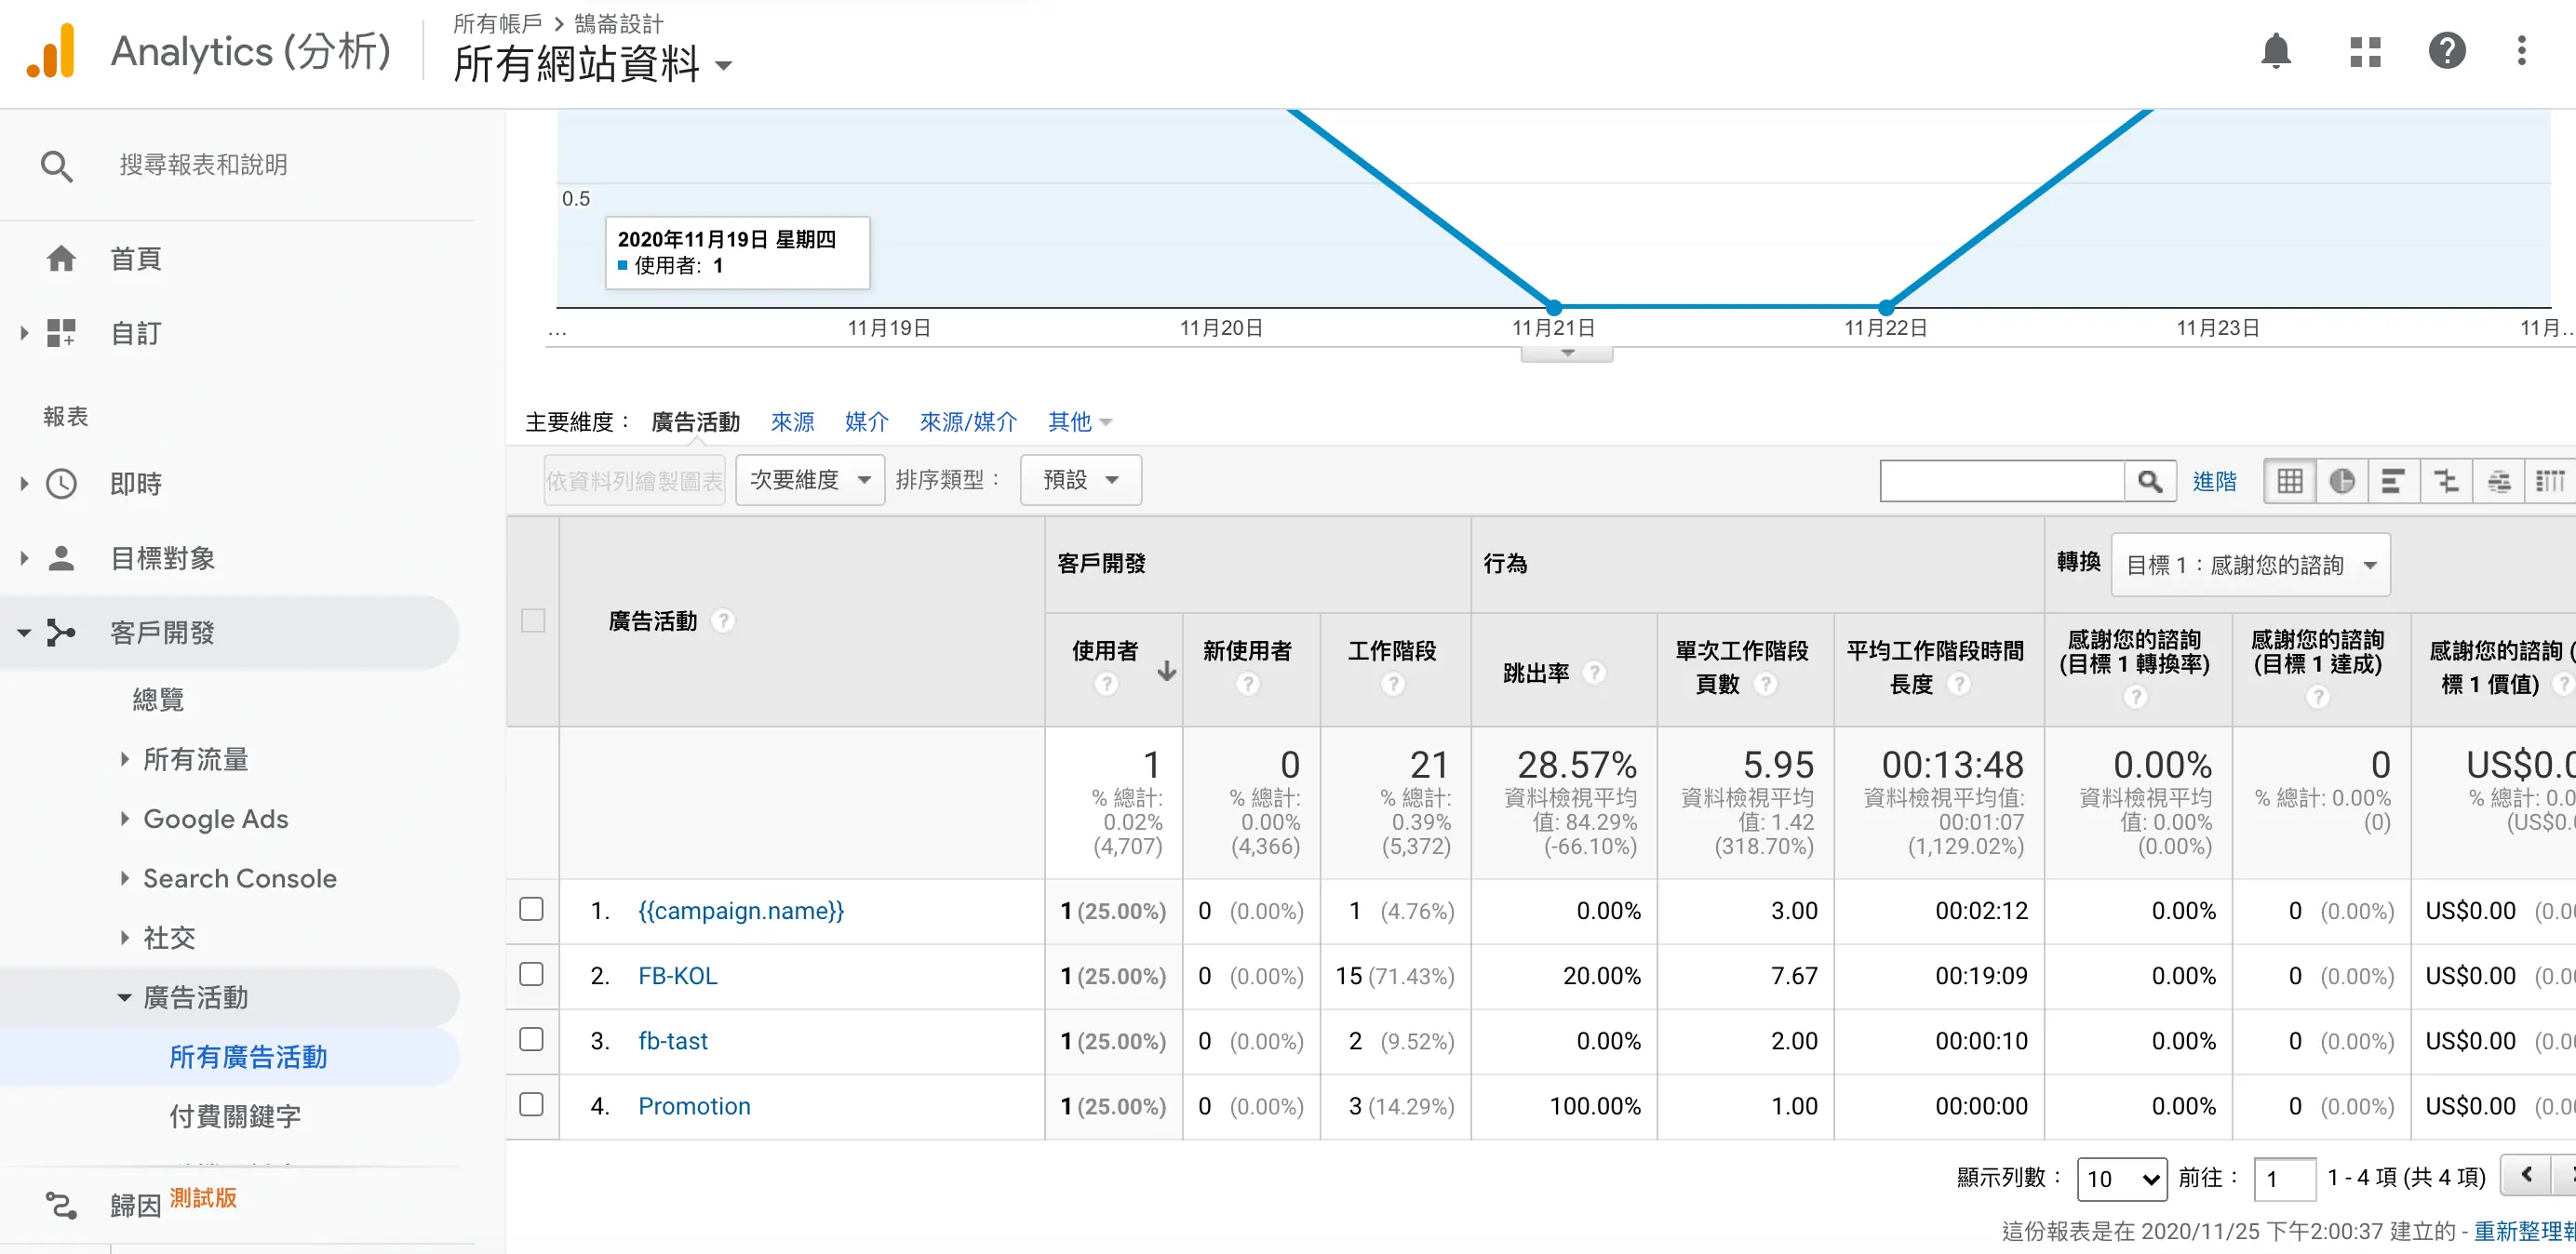Open the fb-tast campaign link
Screen dimensions: 2576x1254
pyautogui.click(x=672, y=1041)
